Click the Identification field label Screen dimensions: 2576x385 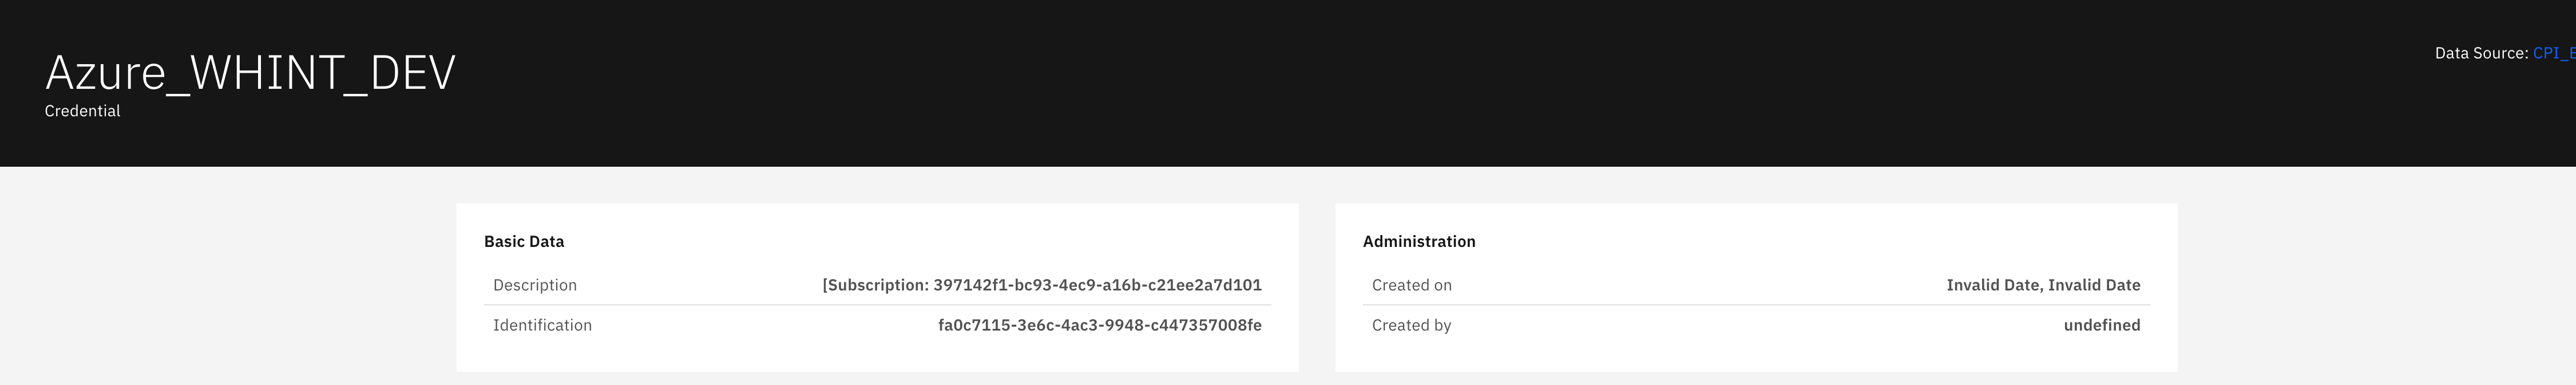[542, 325]
